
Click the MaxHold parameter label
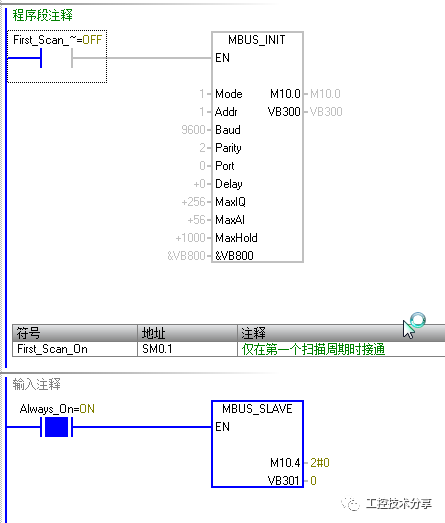[x=236, y=238]
